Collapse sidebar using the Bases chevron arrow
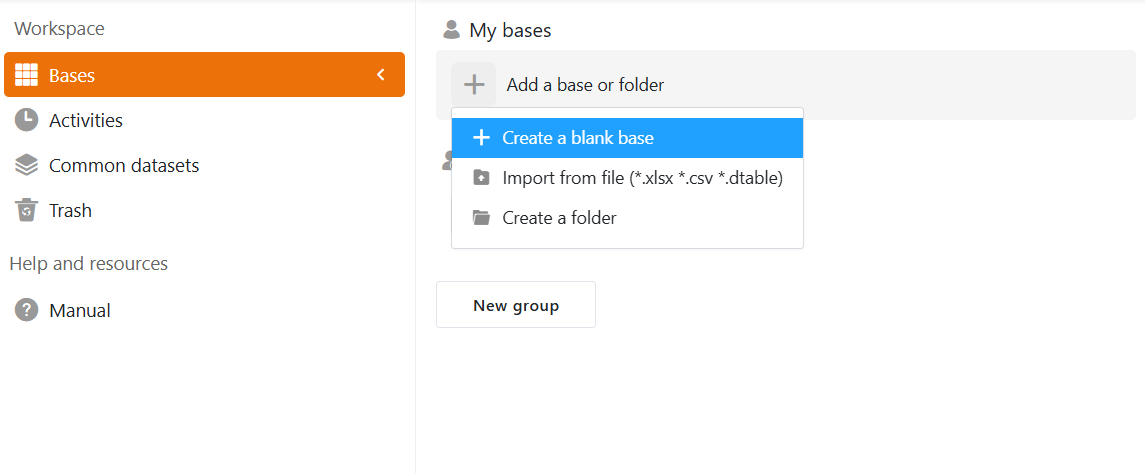The image size is (1145, 473). click(381, 75)
